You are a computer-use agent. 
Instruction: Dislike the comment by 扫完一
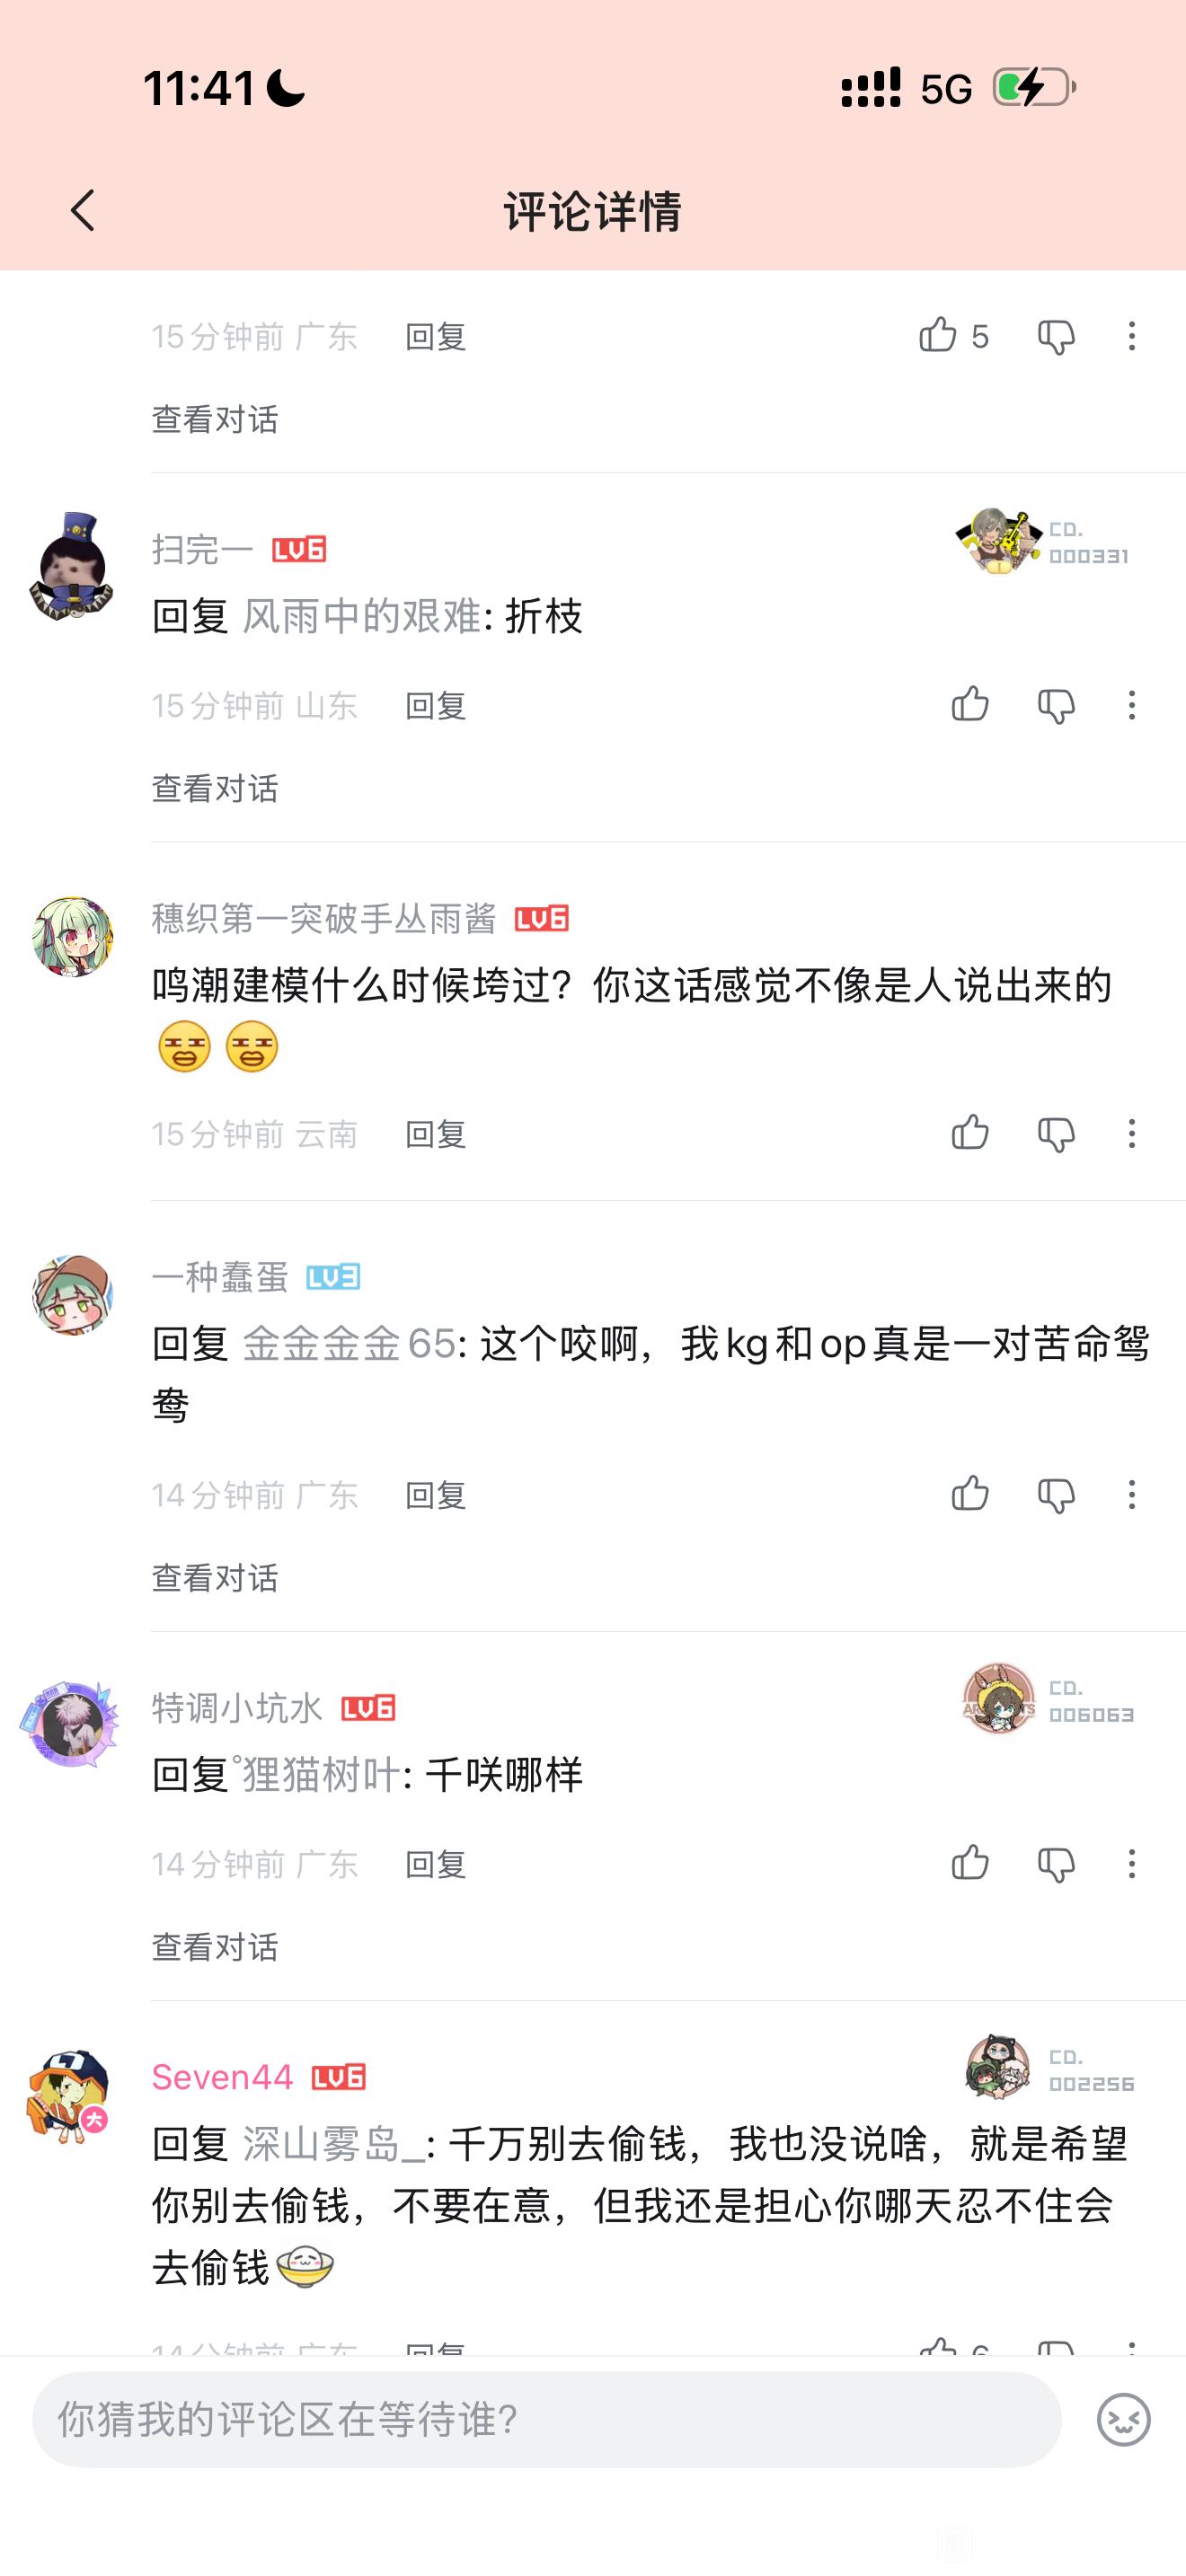pyautogui.click(x=1056, y=706)
